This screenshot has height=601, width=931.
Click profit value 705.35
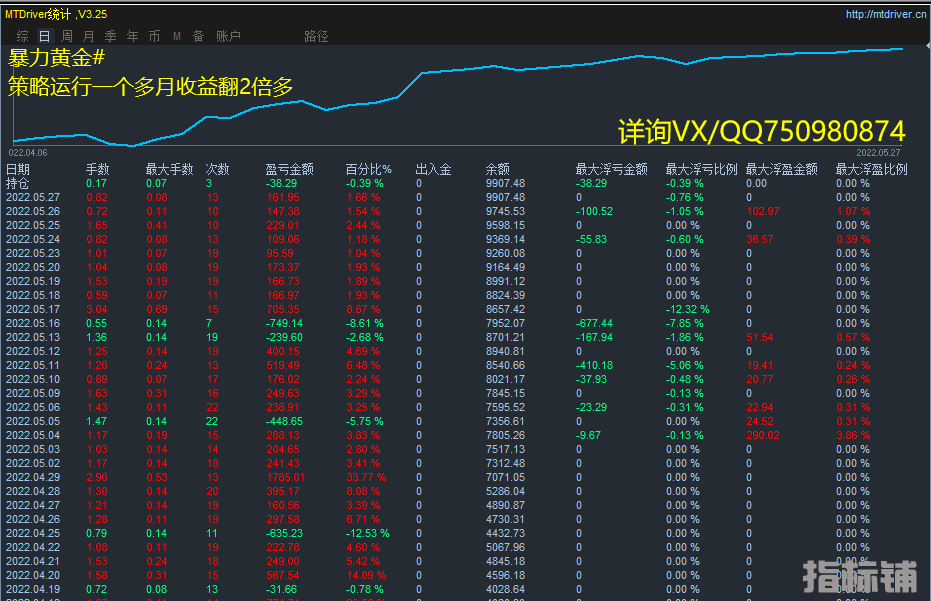tap(283, 309)
